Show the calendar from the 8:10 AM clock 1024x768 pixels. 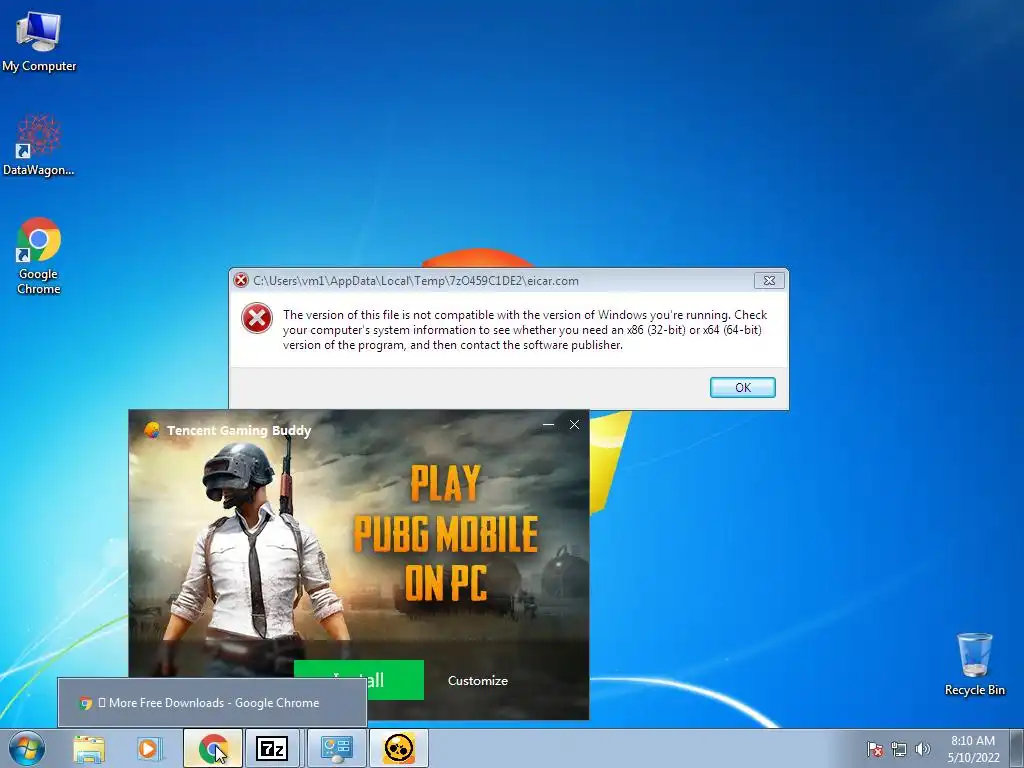click(973, 749)
